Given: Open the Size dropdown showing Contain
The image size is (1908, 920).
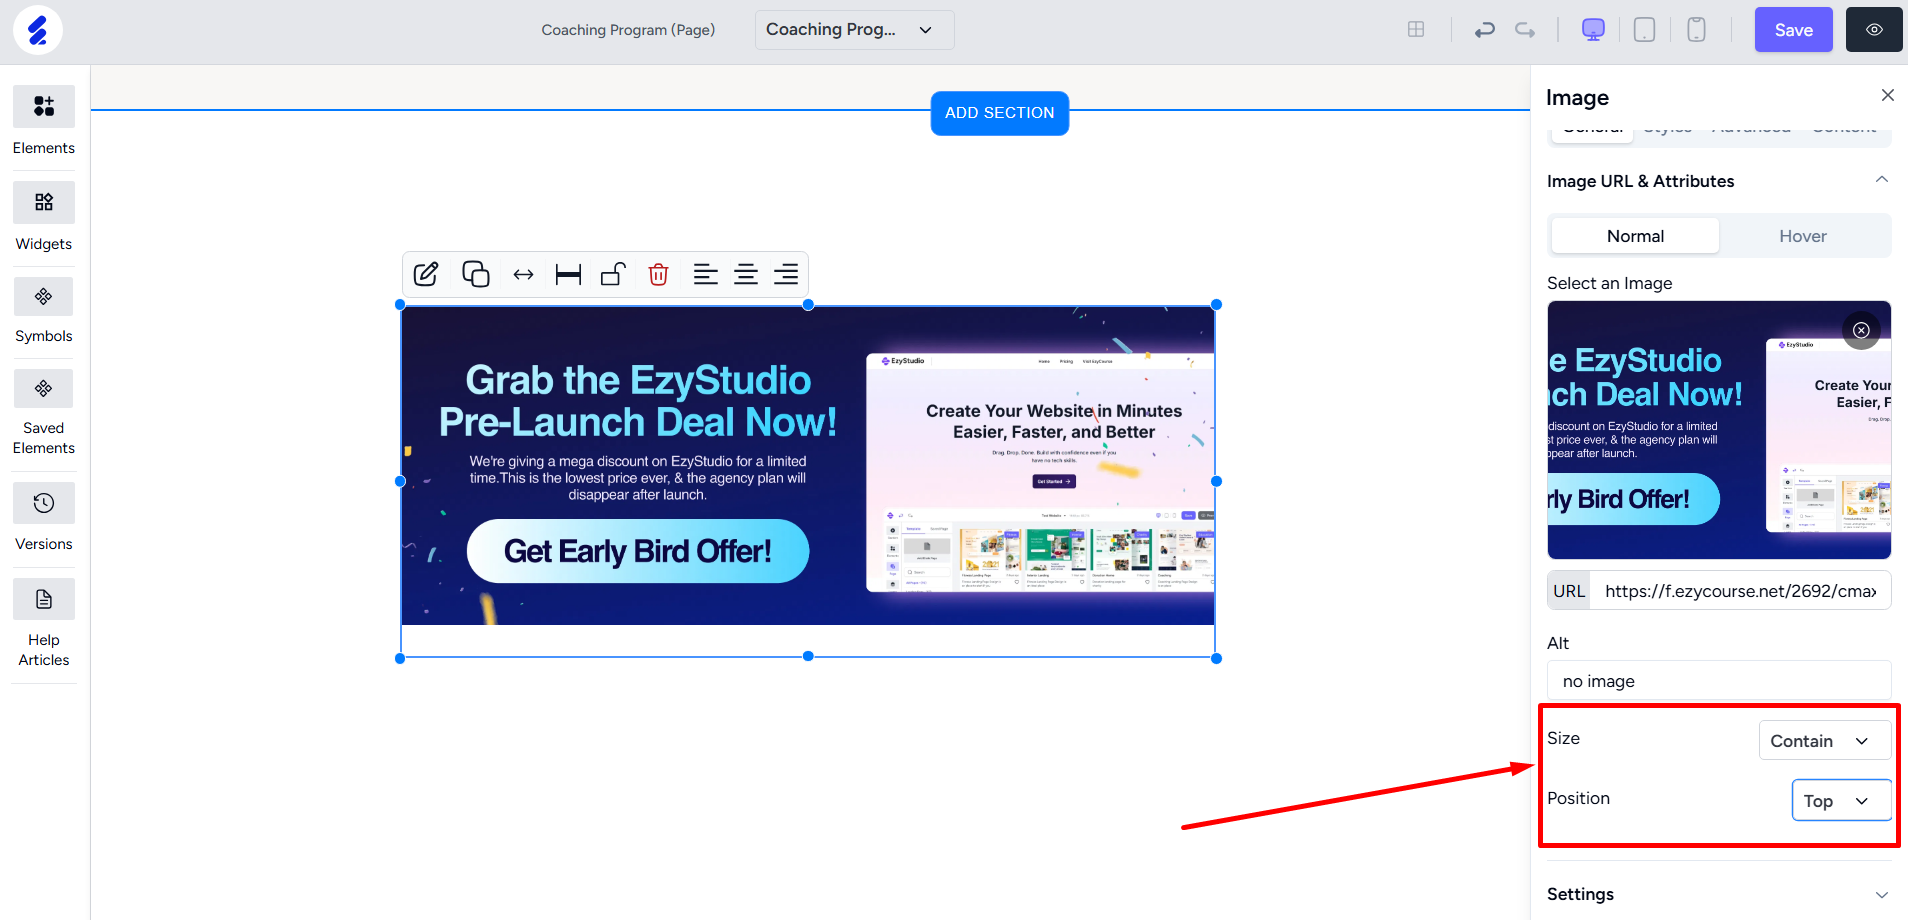Looking at the screenshot, I should (1825, 741).
